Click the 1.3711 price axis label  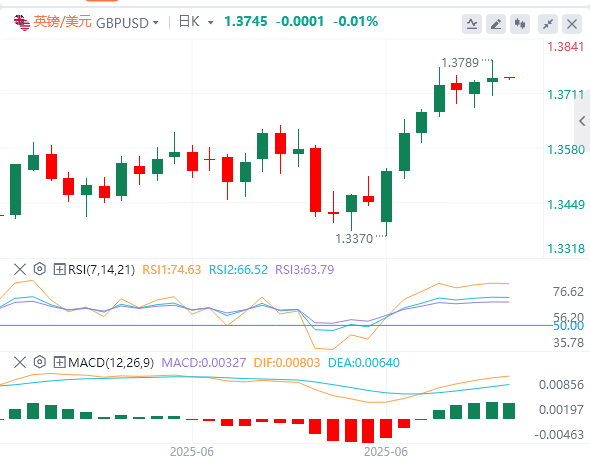pos(566,95)
